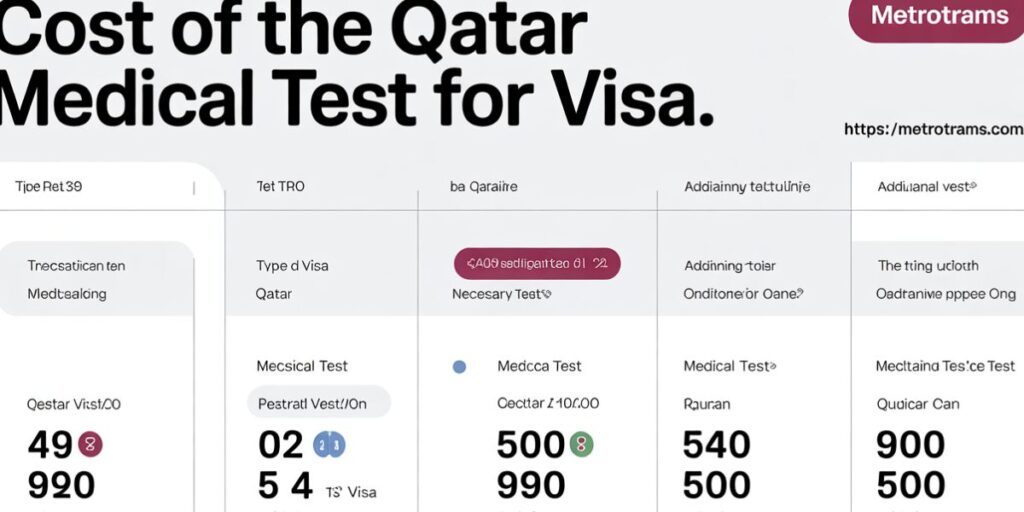This screenshot has height=512, width=1024.
Task: Select the blue dot before Medcca Test
Action: 459,367
